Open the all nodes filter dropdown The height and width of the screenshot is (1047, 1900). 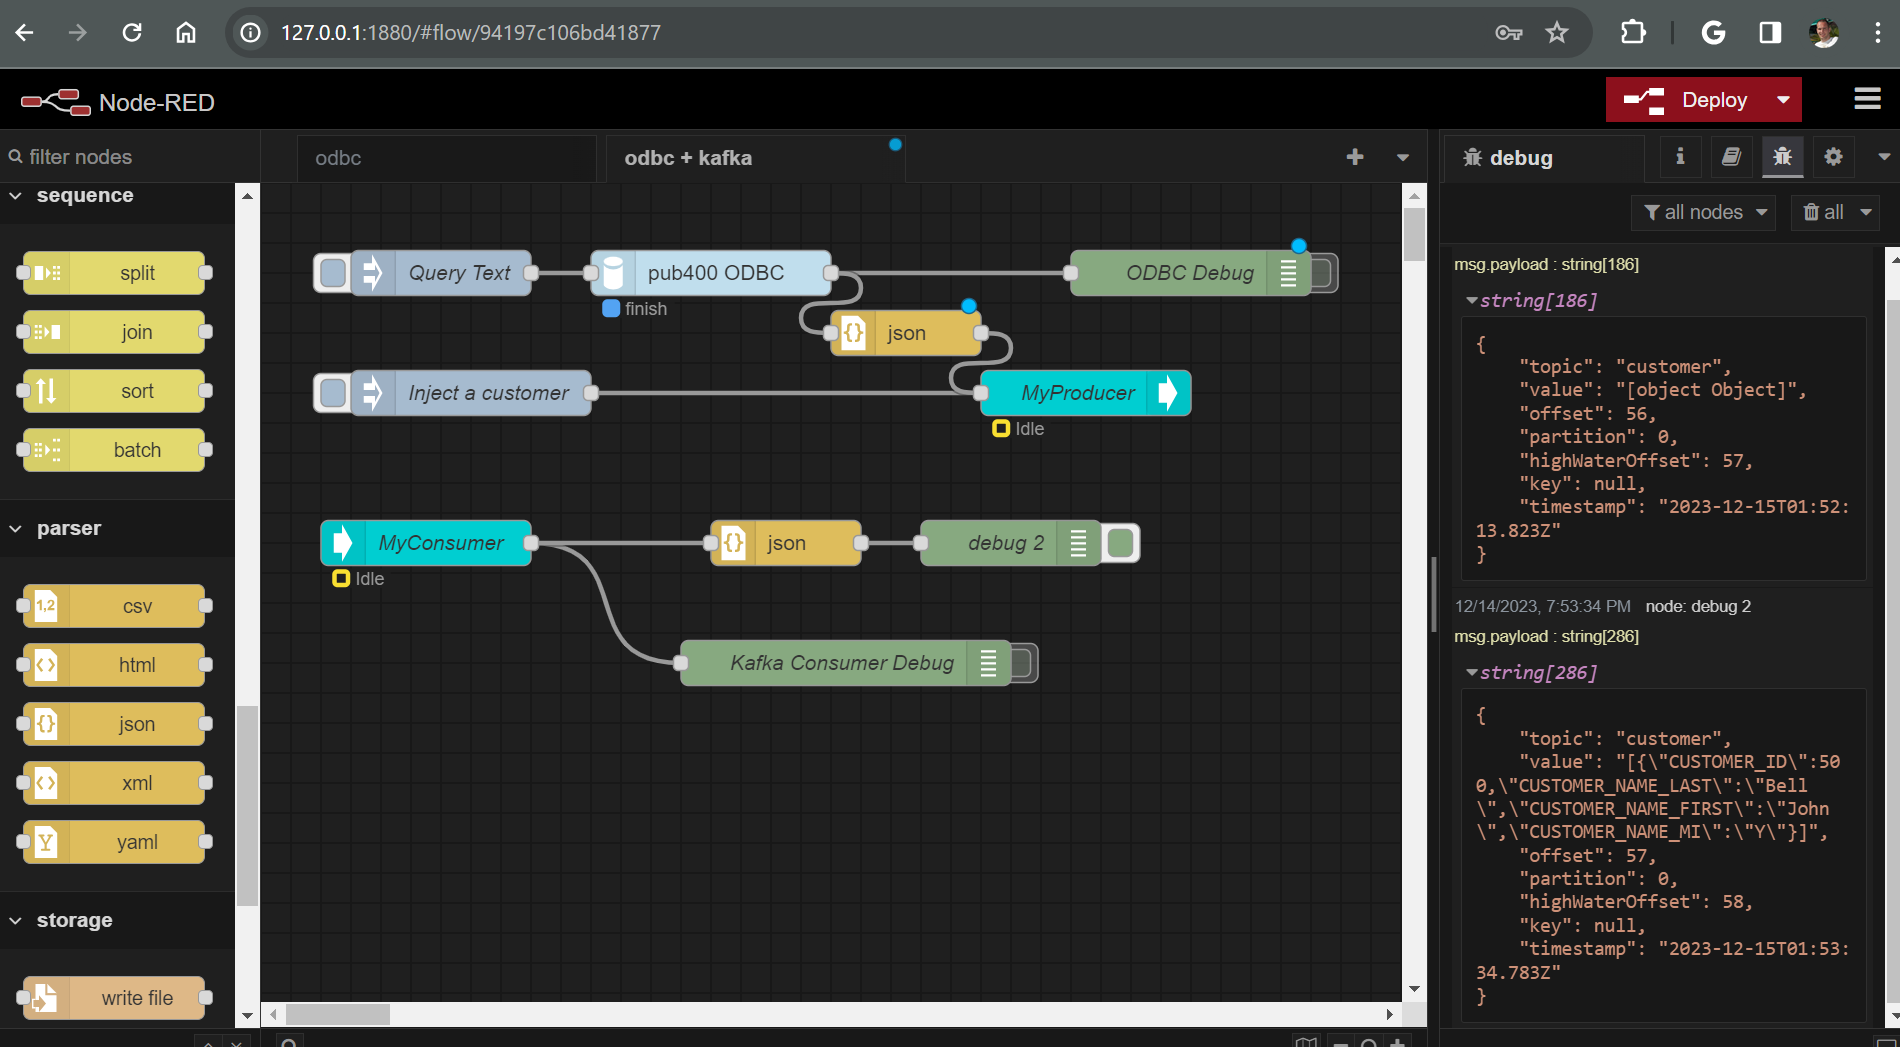pos(1704,212)
